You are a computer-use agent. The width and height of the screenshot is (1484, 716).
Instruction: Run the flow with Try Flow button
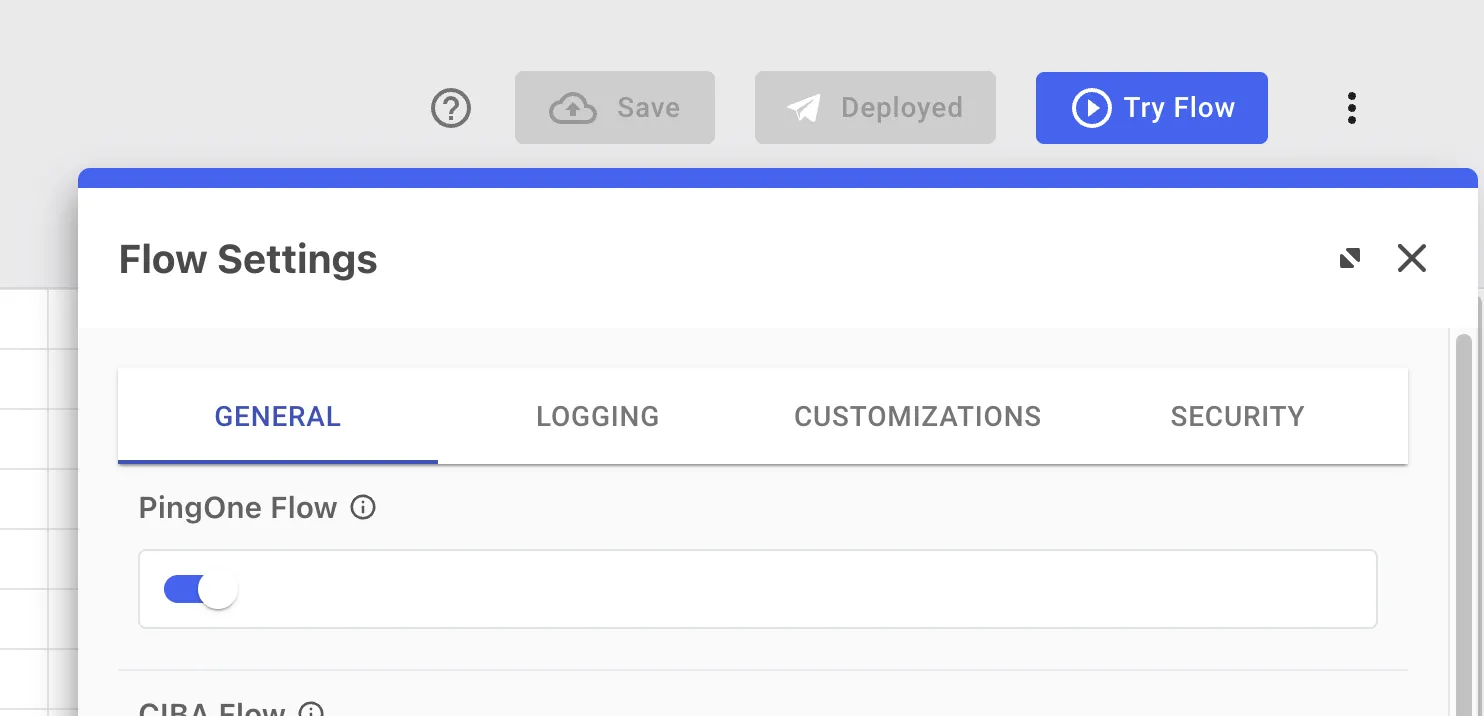click(1152, 108)
